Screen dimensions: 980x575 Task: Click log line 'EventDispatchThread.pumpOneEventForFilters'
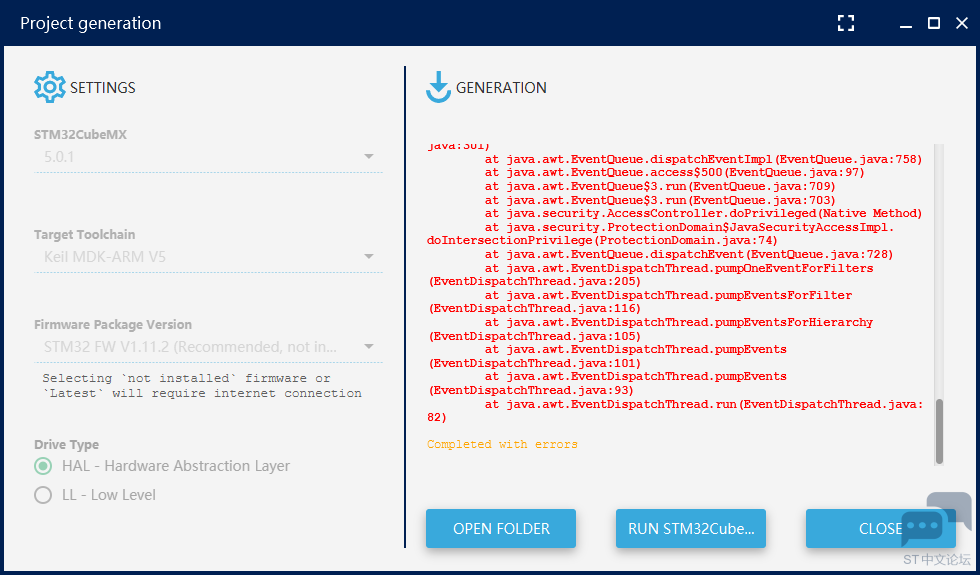pos(679,268)
